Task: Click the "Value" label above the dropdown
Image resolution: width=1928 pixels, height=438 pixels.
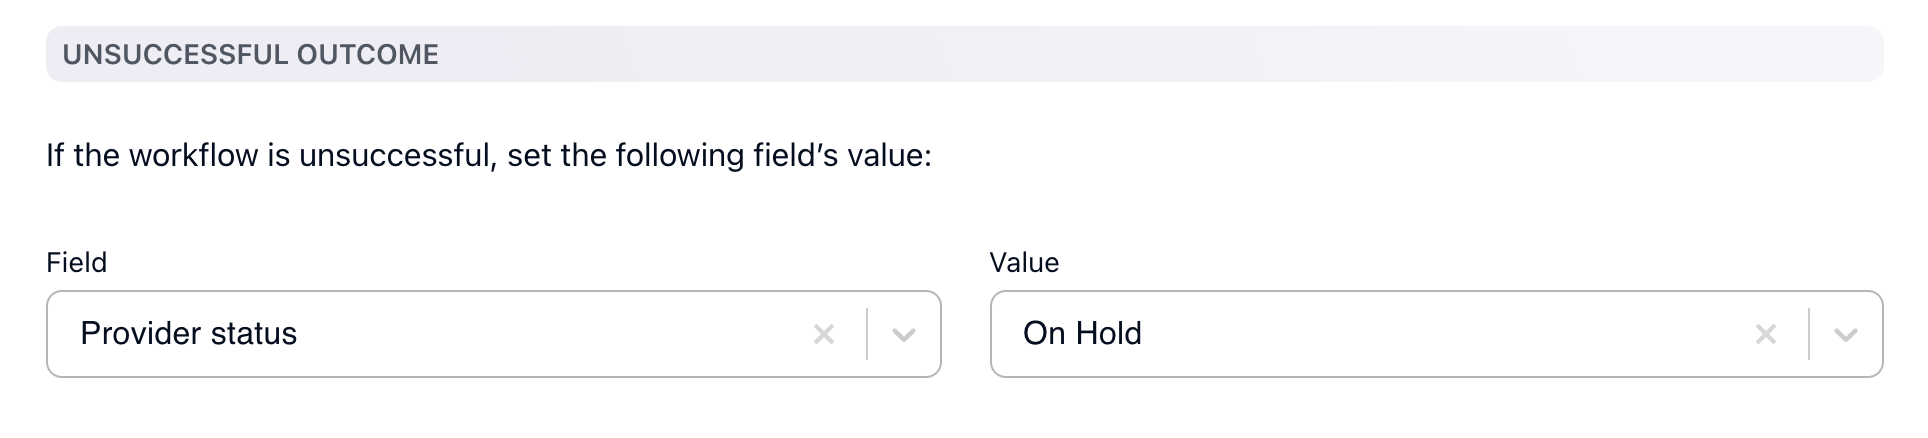Action: 1023,263
